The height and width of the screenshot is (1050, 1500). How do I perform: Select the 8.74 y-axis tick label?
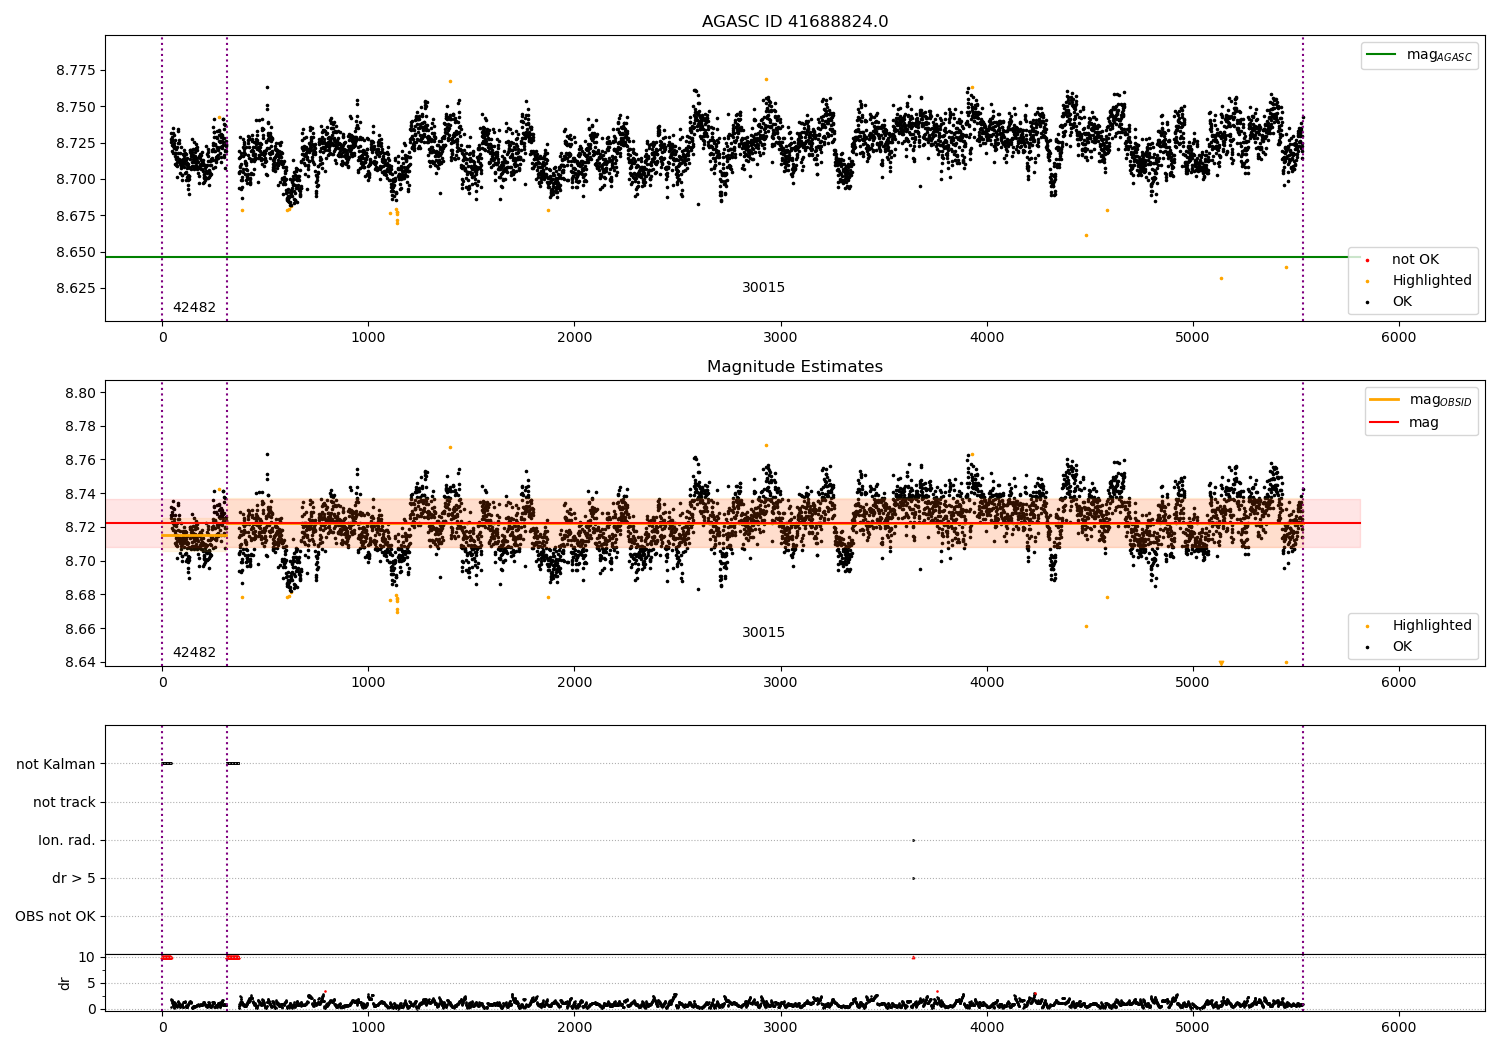tap(80, 494)
